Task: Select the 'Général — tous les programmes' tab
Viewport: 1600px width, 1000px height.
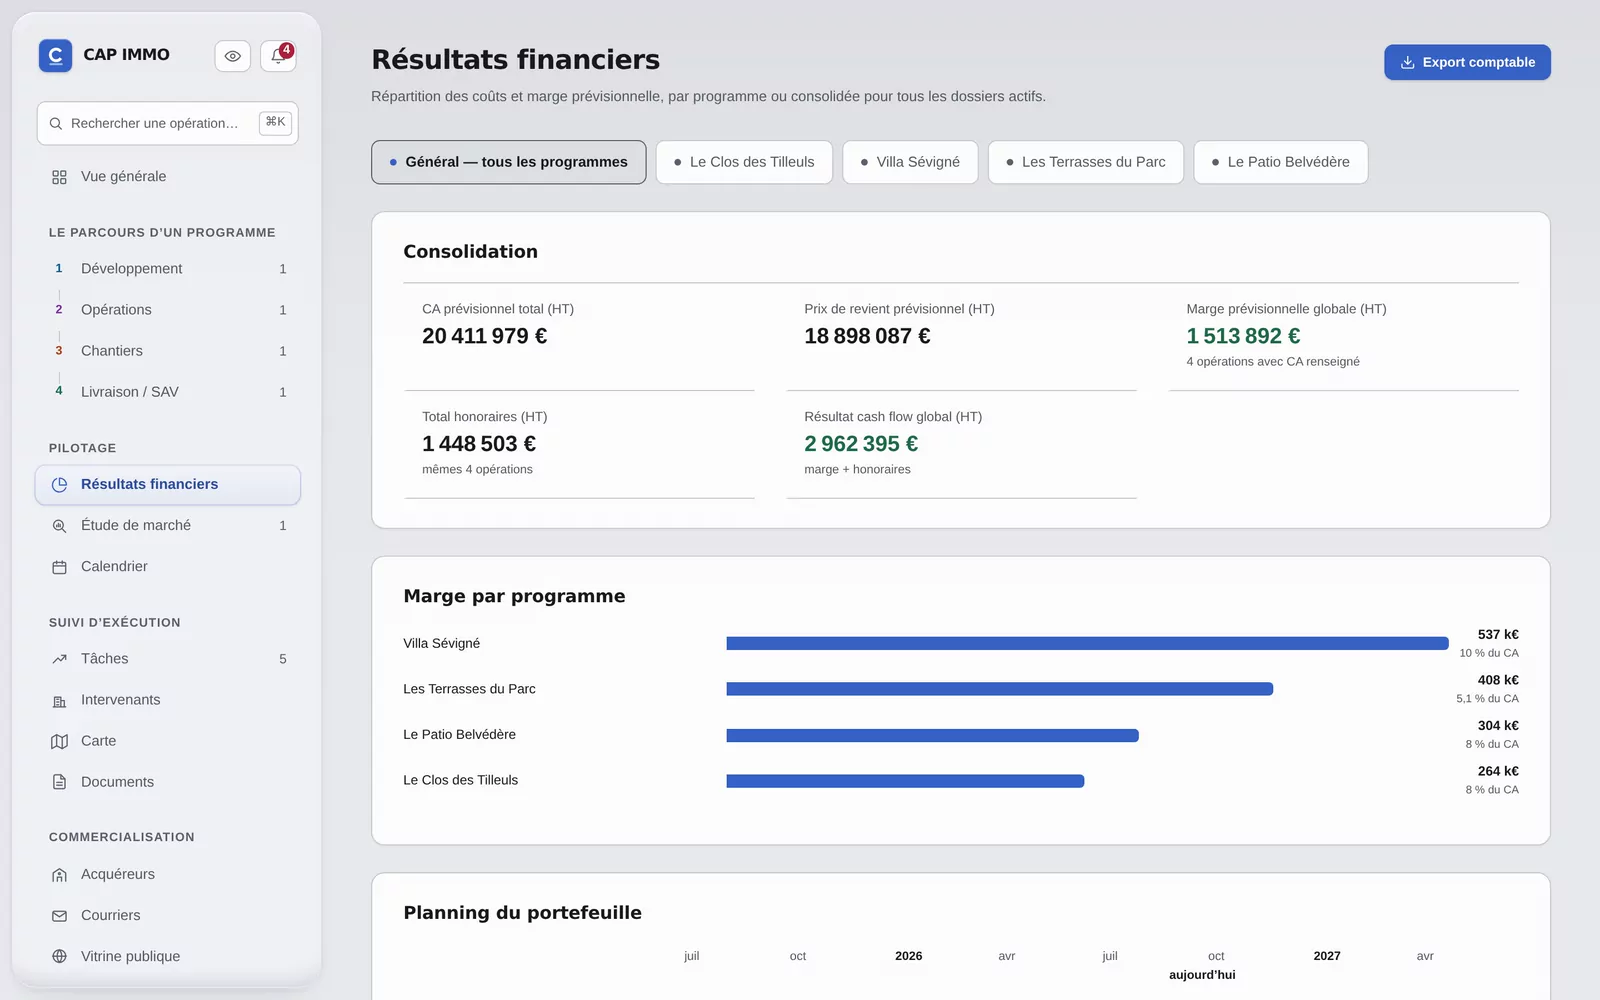Action: pos(508,162)
